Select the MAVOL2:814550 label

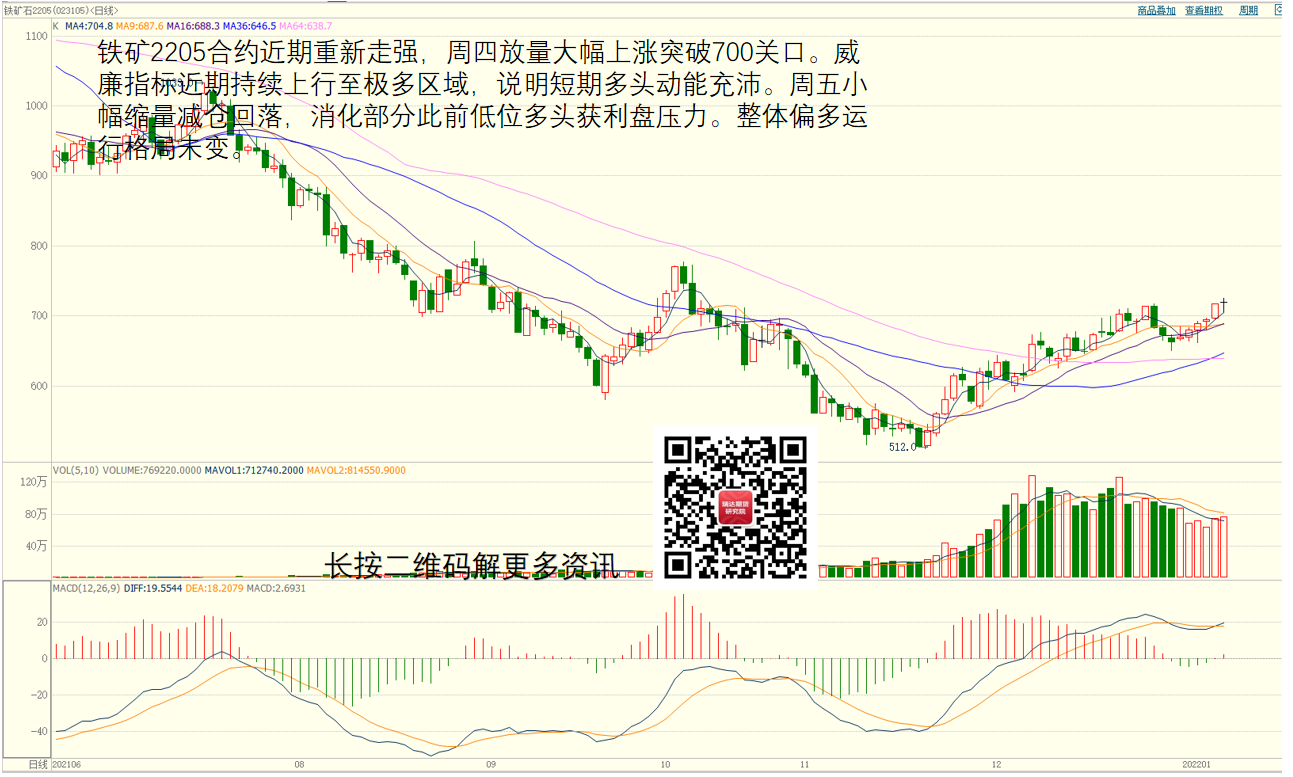pyautogui.click(x=356, y=470)
